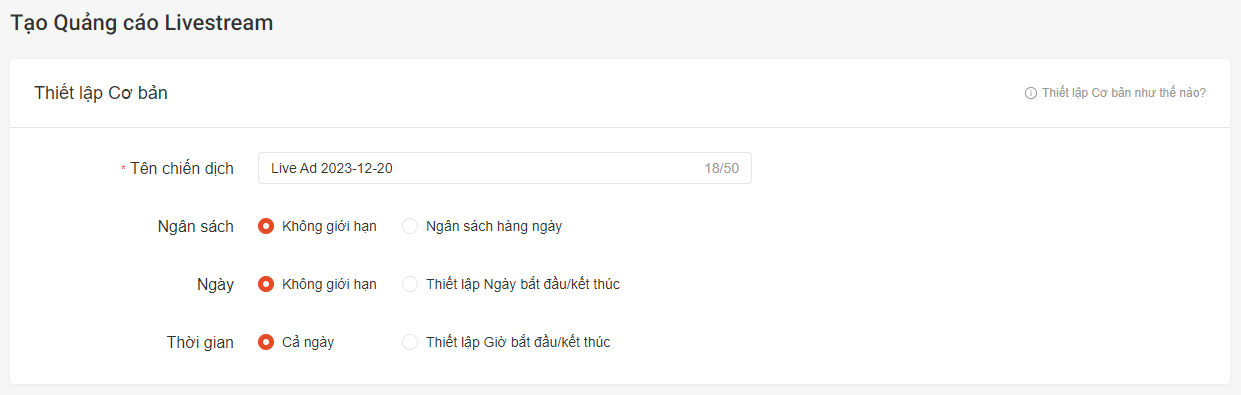This screenshot has height=395, width=1241.
Task: Click the 'Live Ad 2023-12-20' text value
Action: tap(332, 168)
